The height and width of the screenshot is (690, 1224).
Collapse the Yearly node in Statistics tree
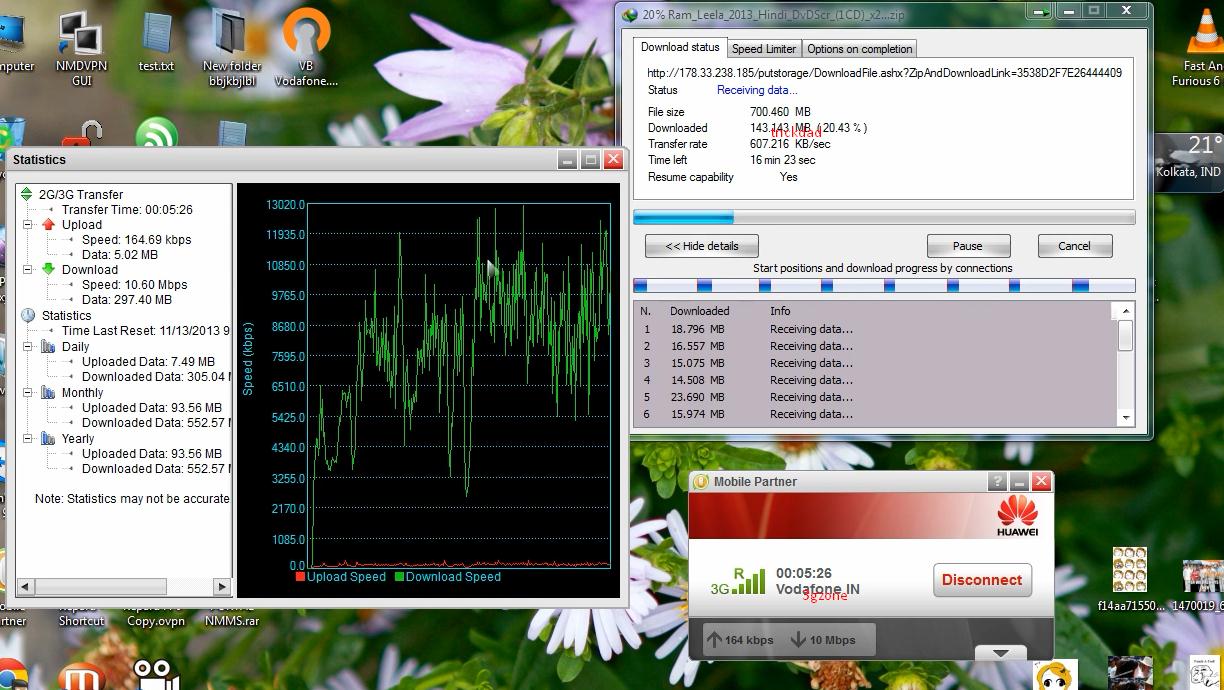point(28,438)
